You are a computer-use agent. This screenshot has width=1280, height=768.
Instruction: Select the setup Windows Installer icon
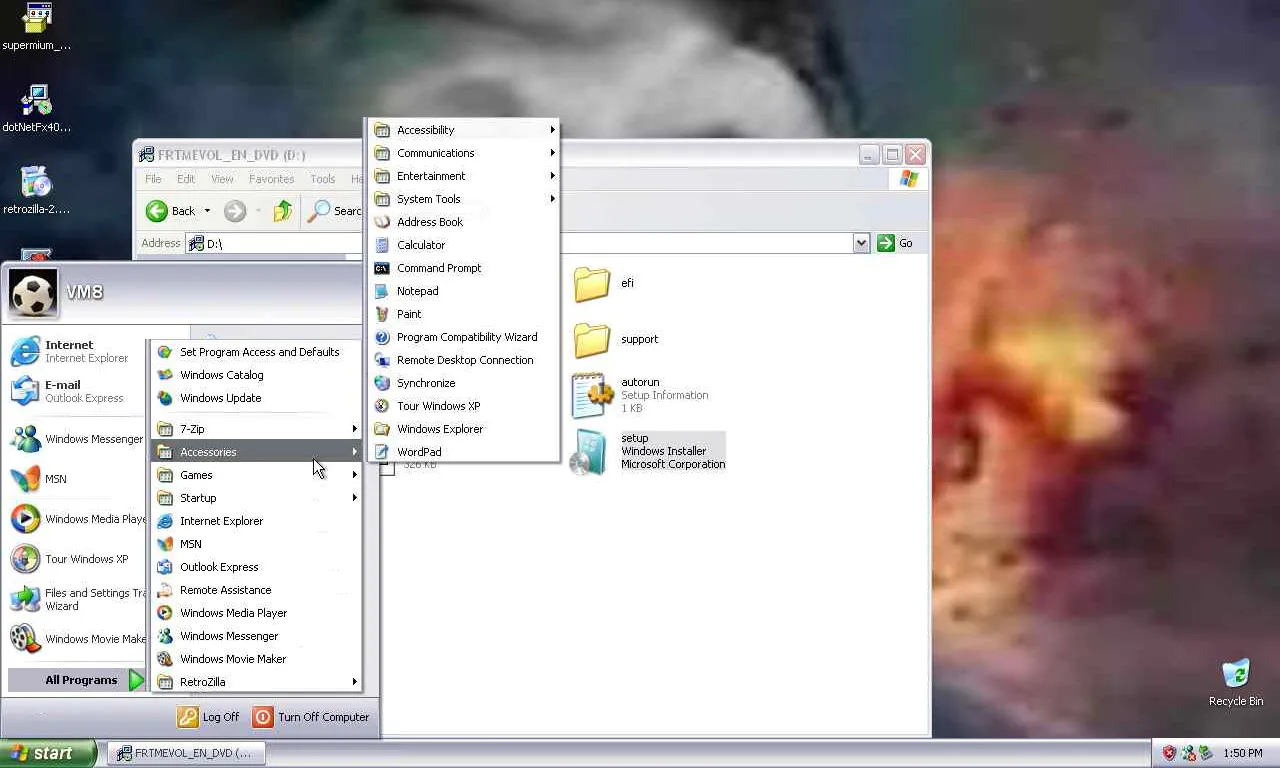pos(590,452)
